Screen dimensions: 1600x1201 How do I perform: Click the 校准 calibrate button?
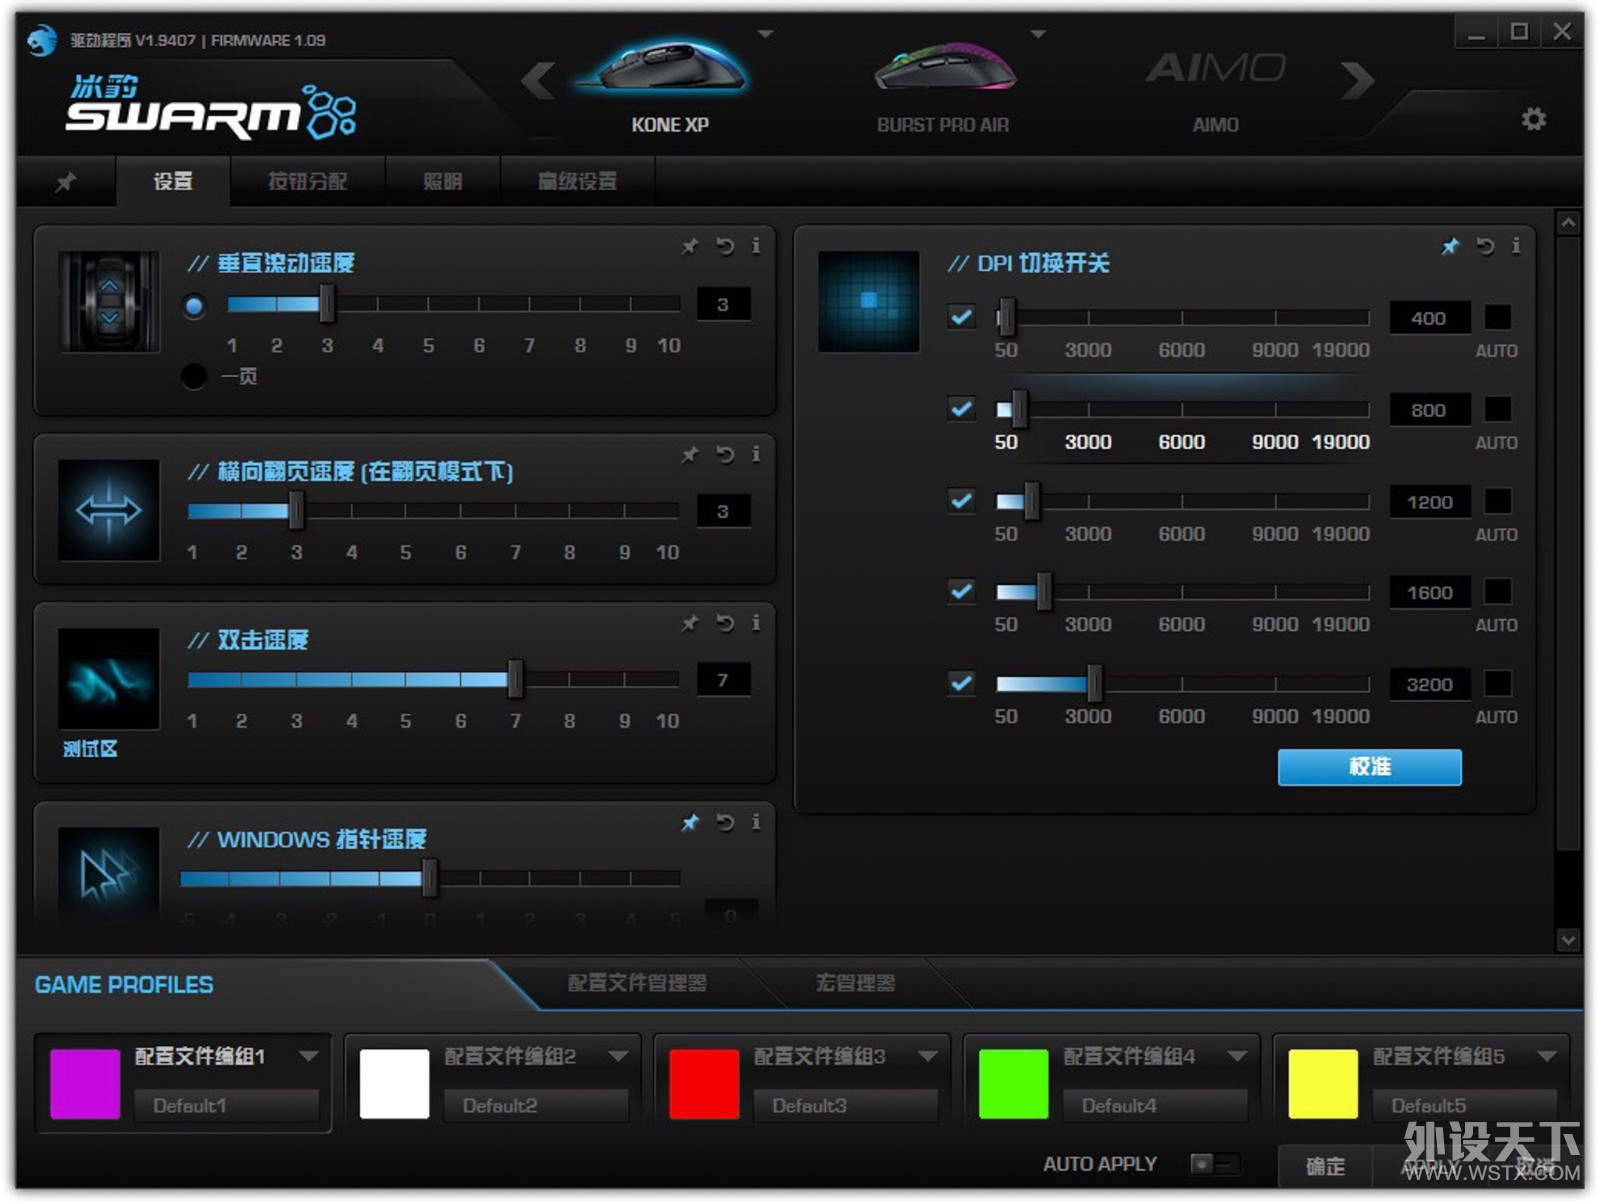(x=1369, y=767)
